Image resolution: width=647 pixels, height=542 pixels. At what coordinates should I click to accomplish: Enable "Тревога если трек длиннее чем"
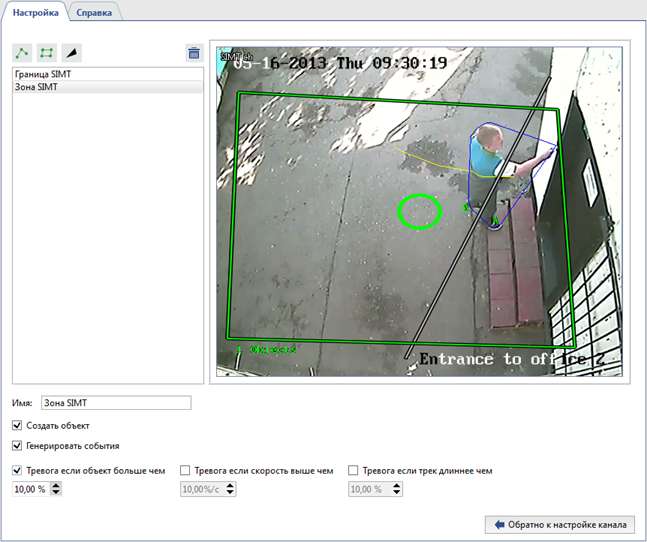[x=353, y=470]
